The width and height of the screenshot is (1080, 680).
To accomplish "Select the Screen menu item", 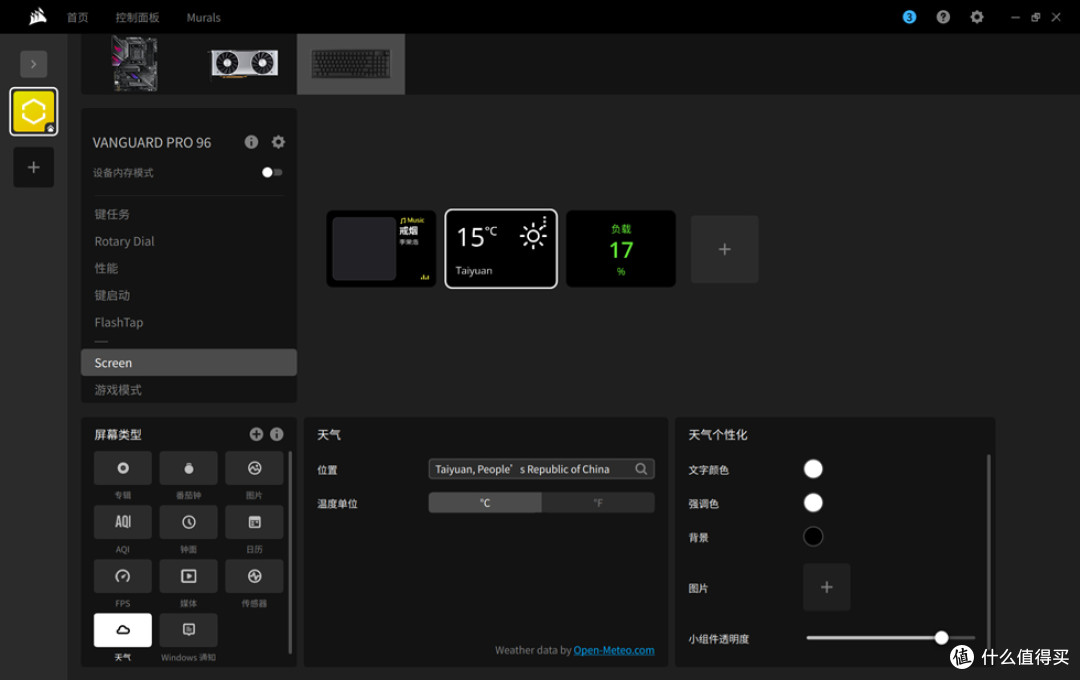I will (x=189, y=362).
